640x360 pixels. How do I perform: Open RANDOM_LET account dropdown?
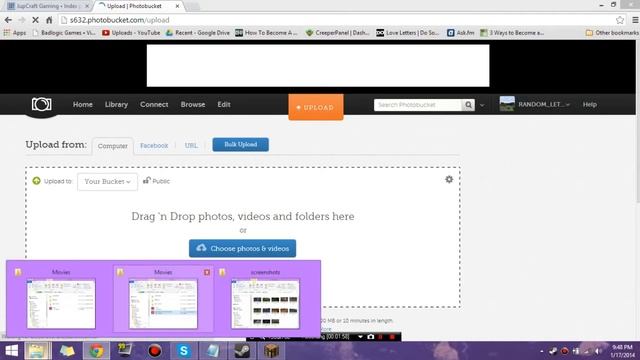pyautogui.click(x=544, y=104)
